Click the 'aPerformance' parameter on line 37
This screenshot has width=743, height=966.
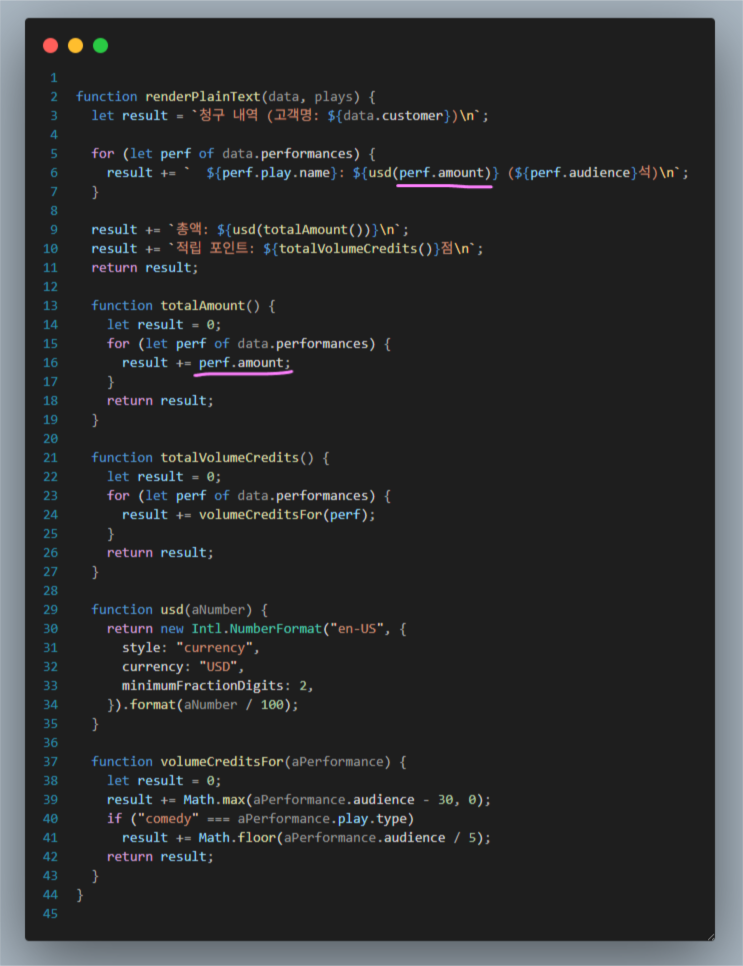(337, 761)
